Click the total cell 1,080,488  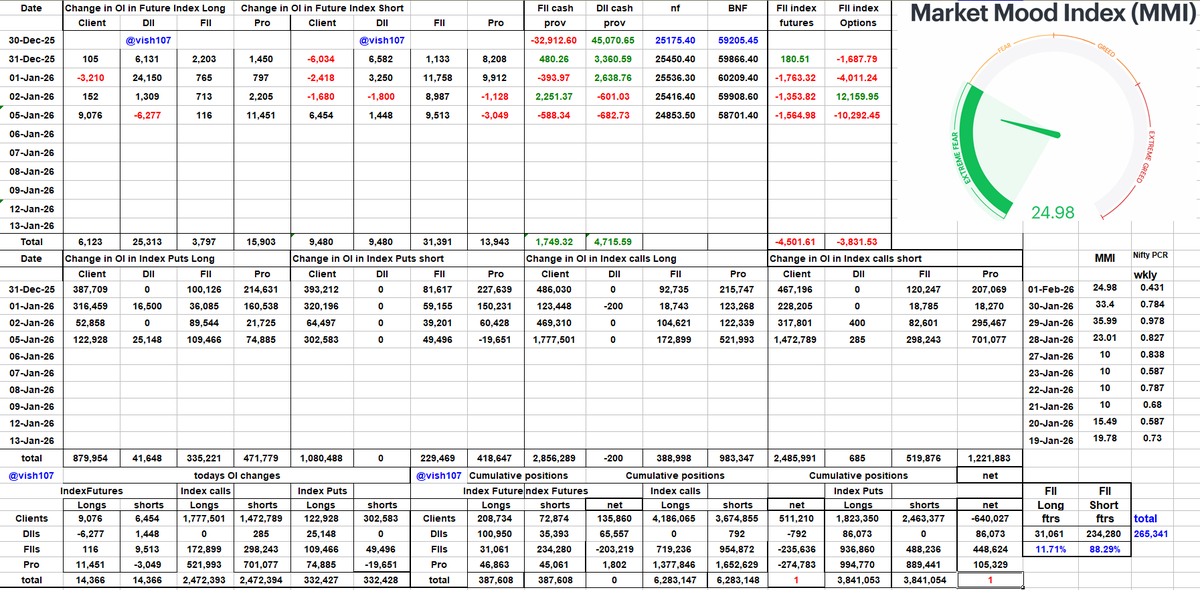(x=322, y=458)
